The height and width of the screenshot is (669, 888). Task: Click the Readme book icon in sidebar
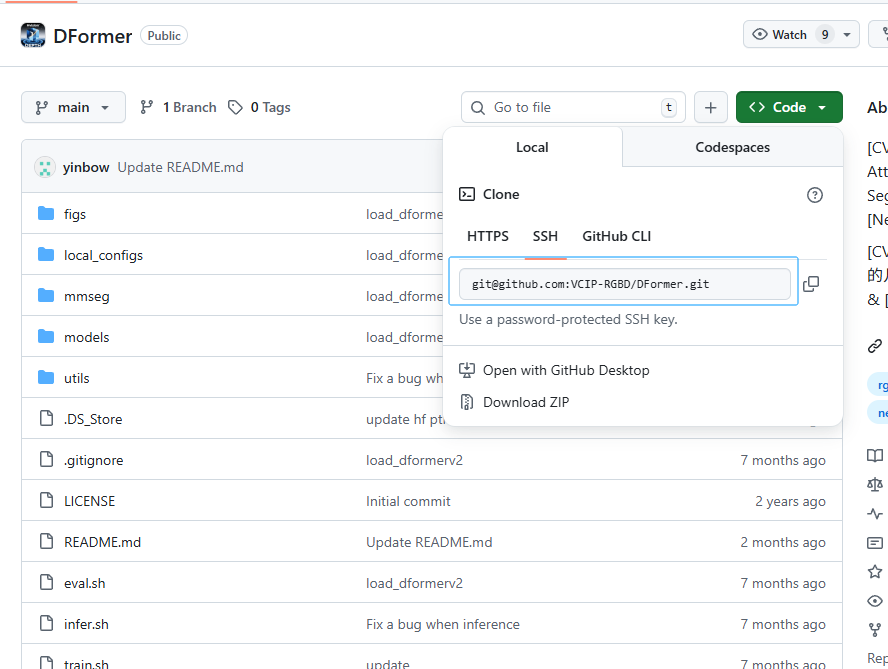(875, 455)
